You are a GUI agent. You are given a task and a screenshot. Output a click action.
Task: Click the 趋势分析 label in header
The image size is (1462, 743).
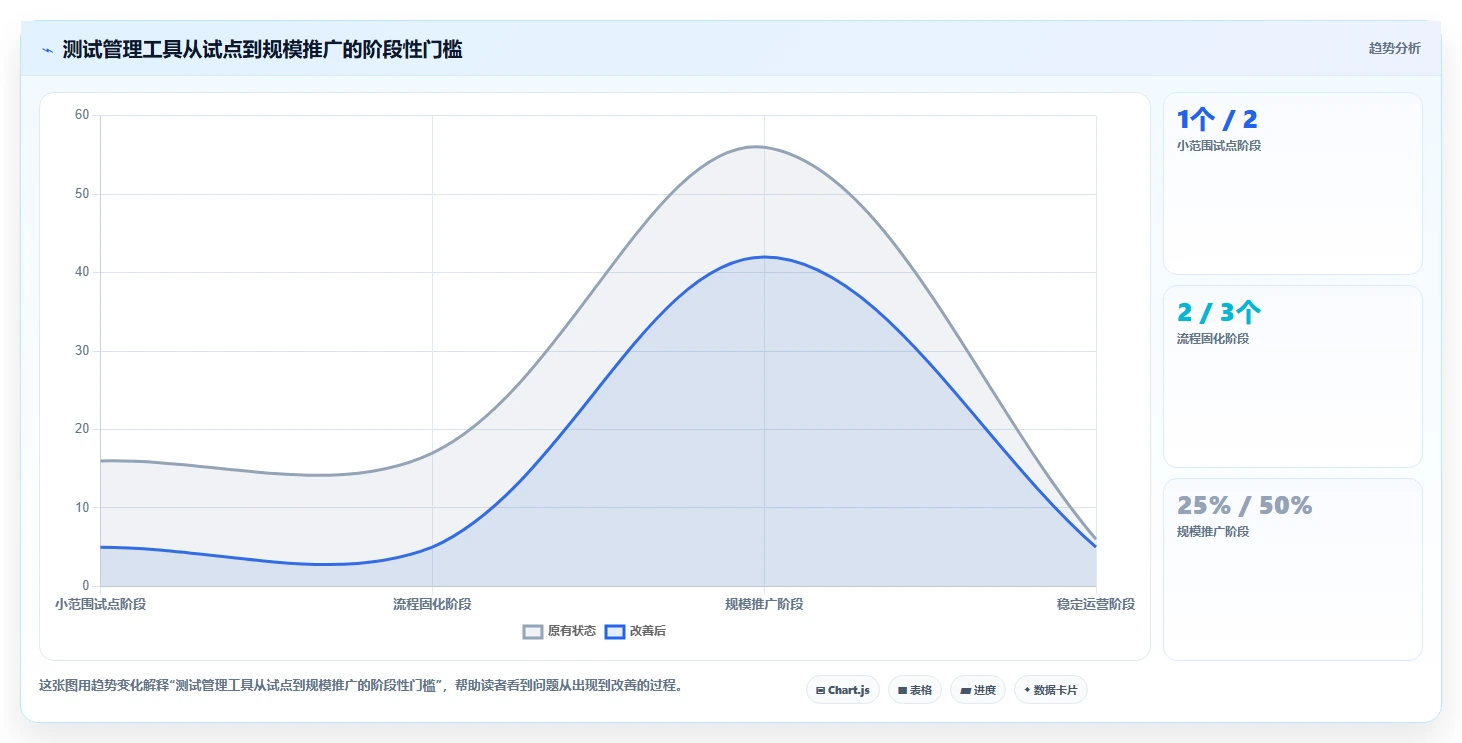tap(1394, 48)
